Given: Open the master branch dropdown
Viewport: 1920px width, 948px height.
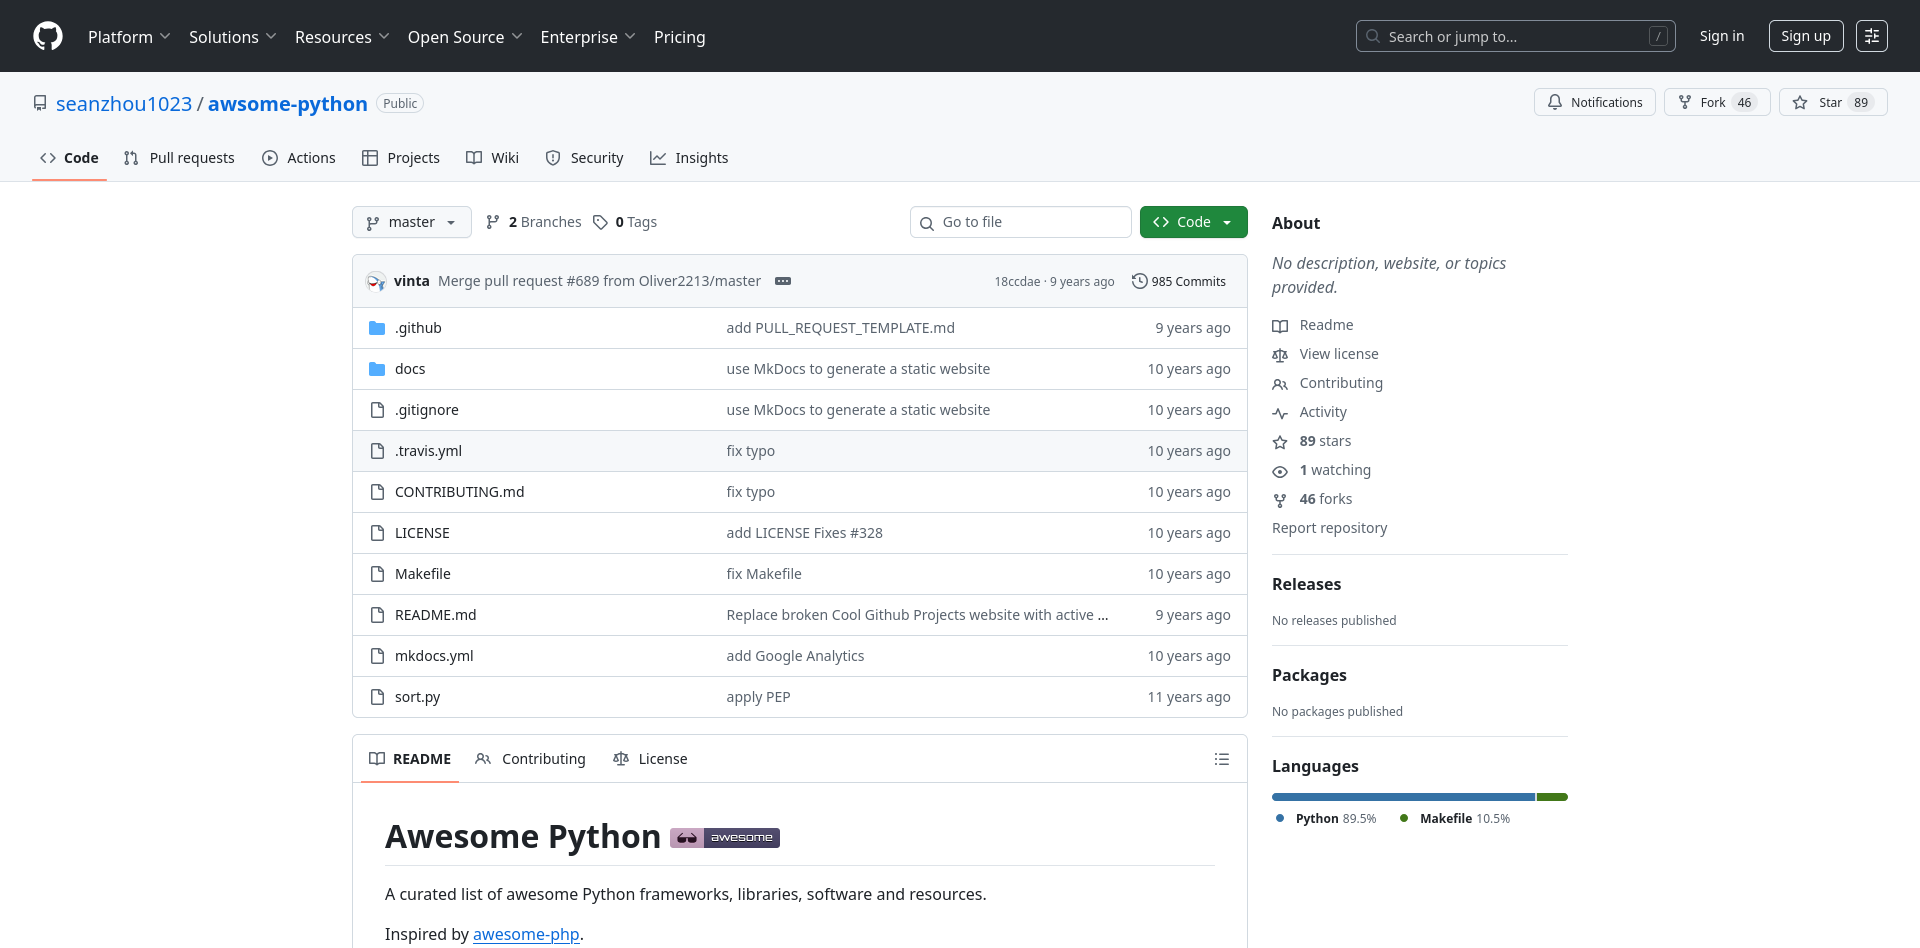Looking at the screenshot, I should (x=411, y=222).
